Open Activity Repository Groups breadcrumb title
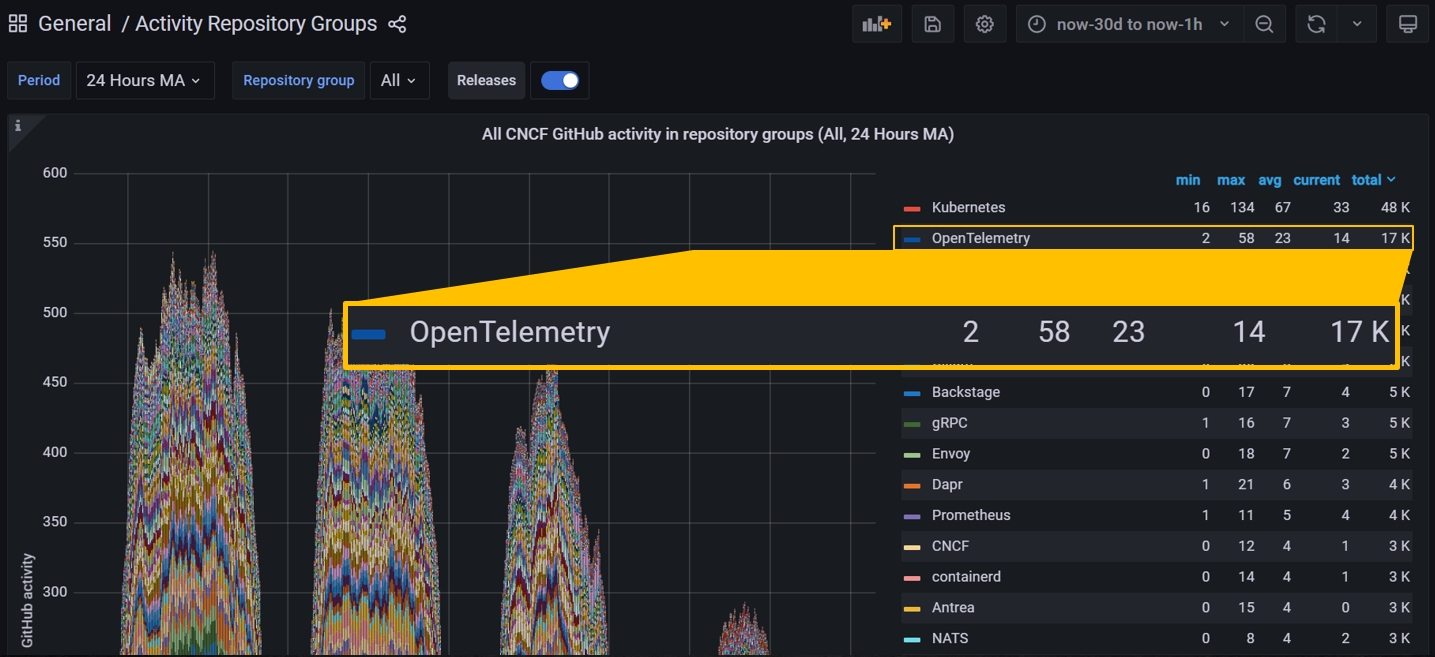The width and height of the screenshot is (1435, 657). [x=256, y=24]
